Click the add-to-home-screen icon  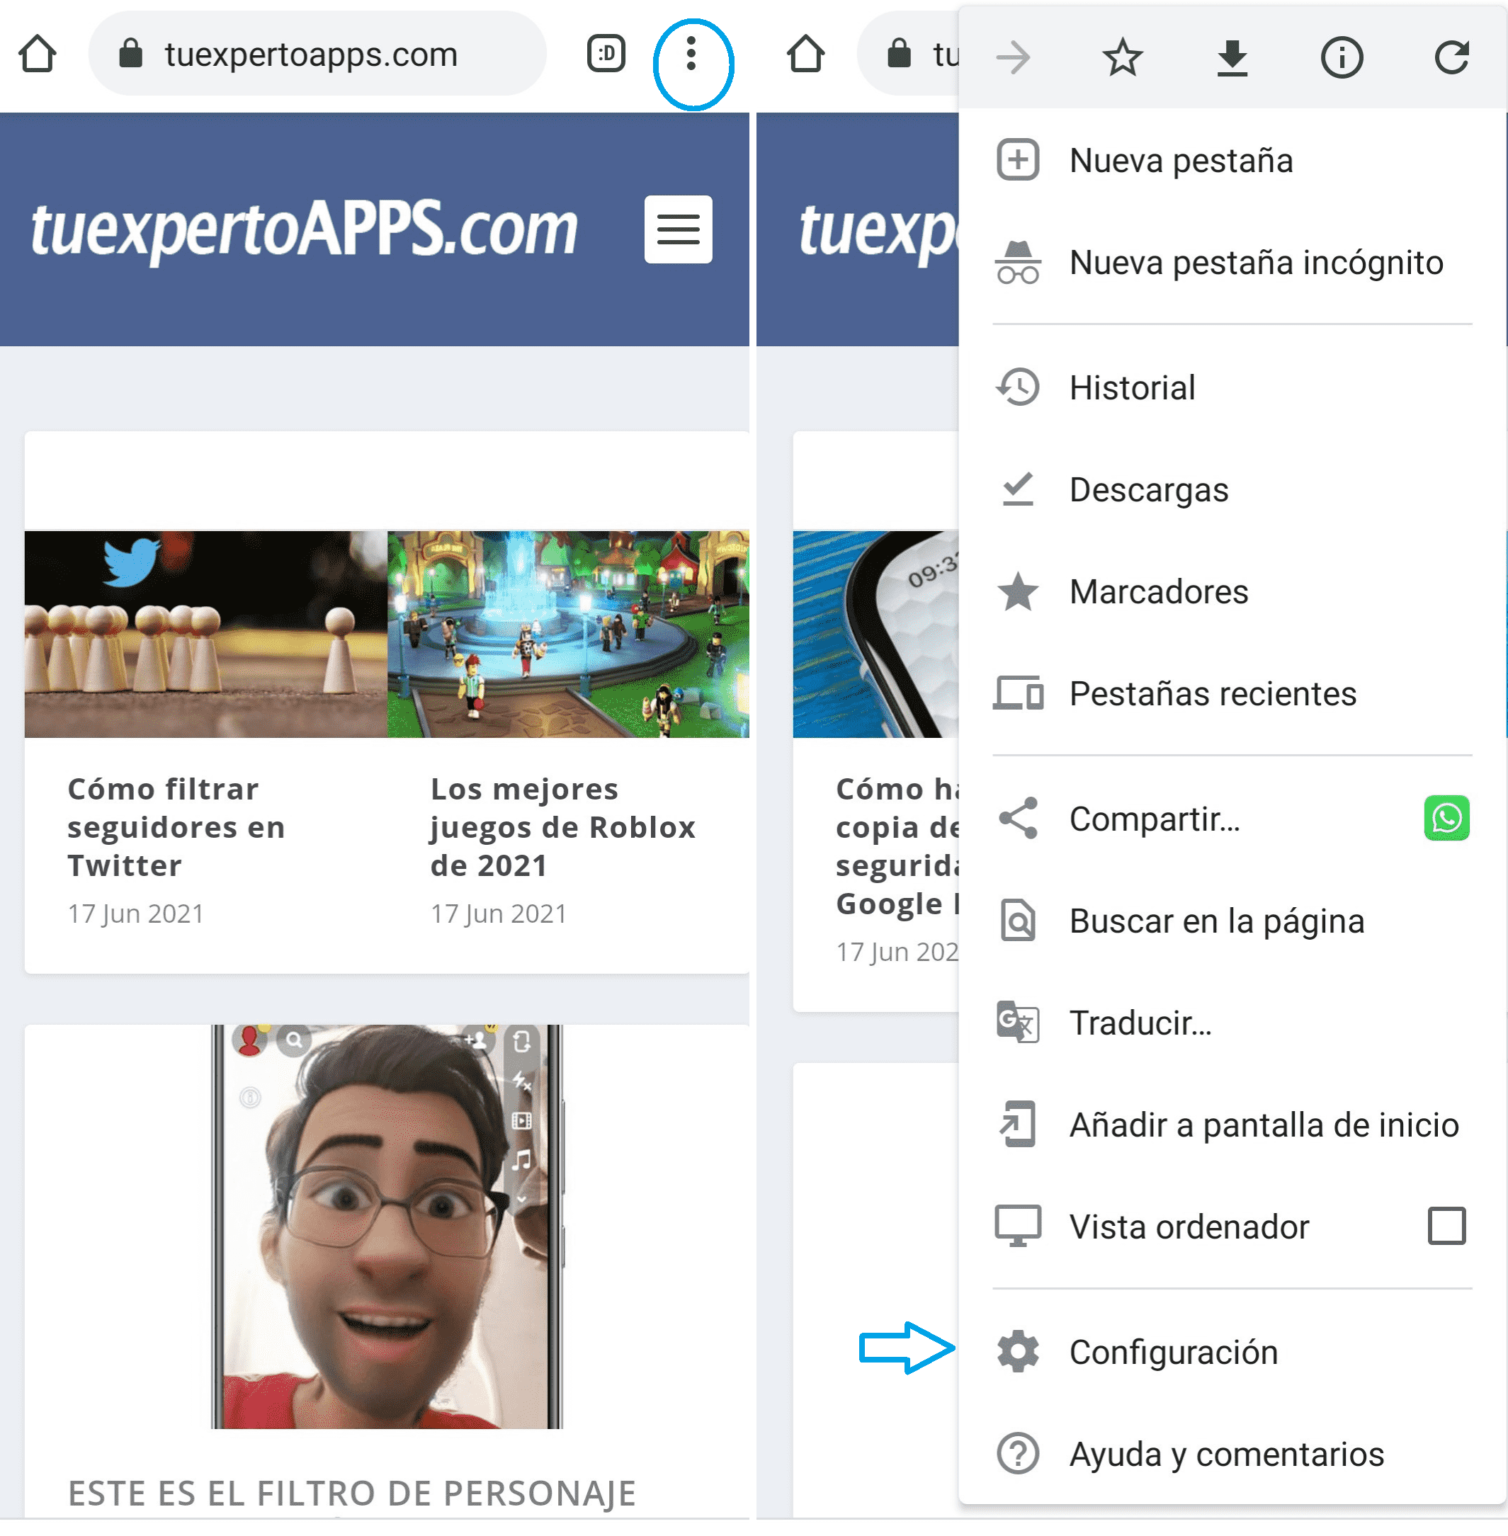click(x=1018, y=1125)
